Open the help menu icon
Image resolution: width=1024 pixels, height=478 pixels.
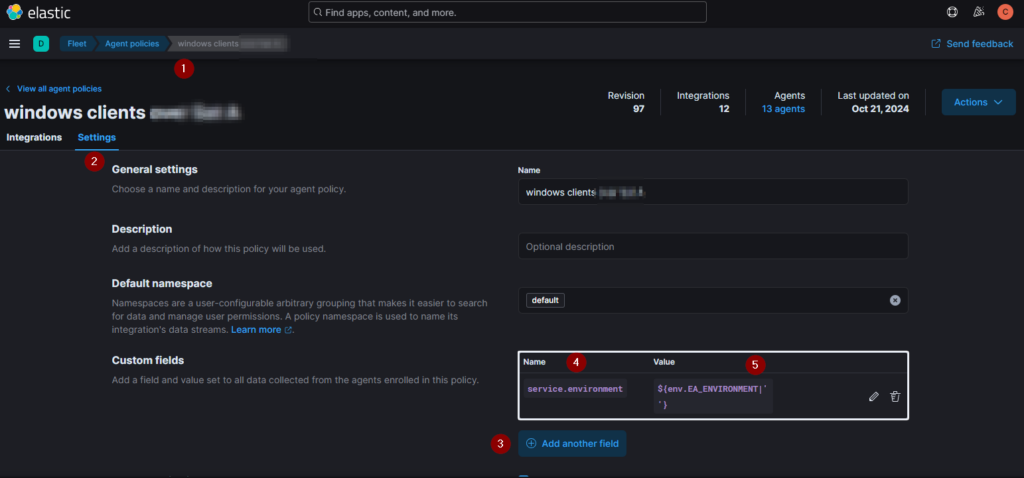tap(952, 12)
